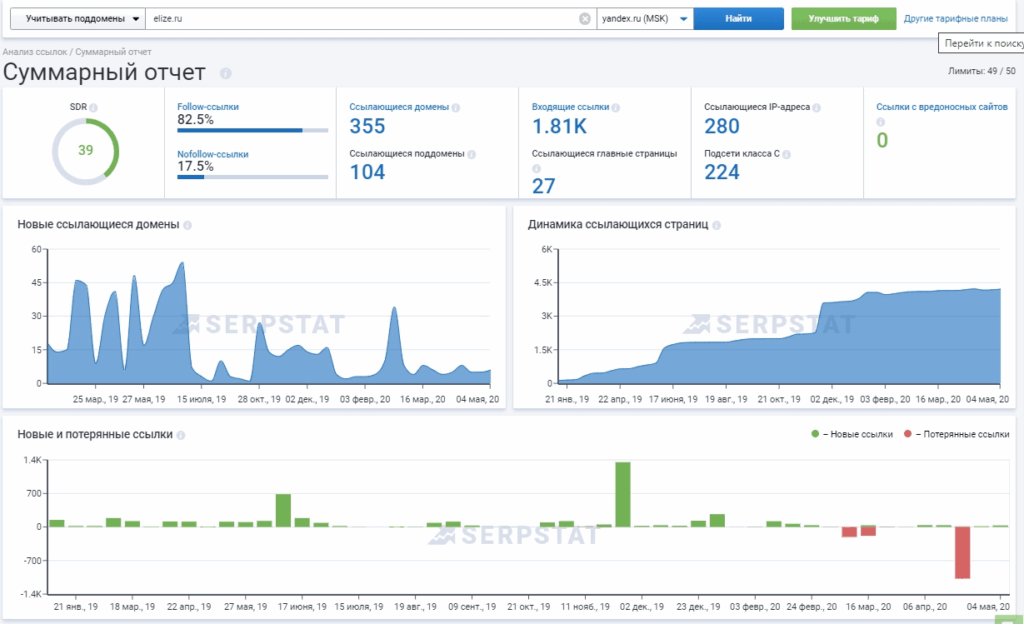The width and height of the screenshot is (1024, 624).
Task: Click the SDR circular gauge showing 39
Action: pyautogui.click(x=85, y=151)
